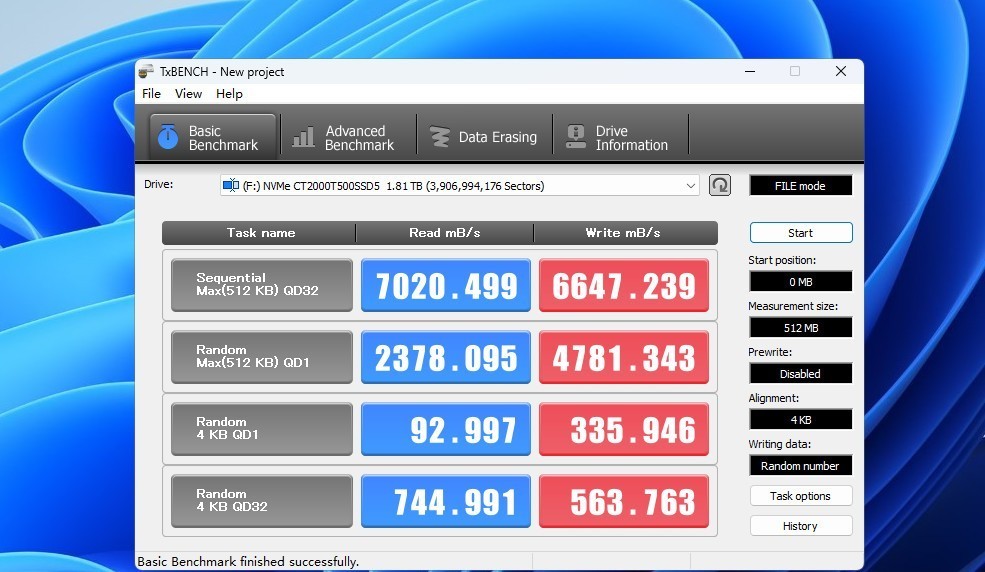This screenshot has width=985, height=572.
Task: Click the TxBENCH - New project window title
Action: (x=222, y=72)
